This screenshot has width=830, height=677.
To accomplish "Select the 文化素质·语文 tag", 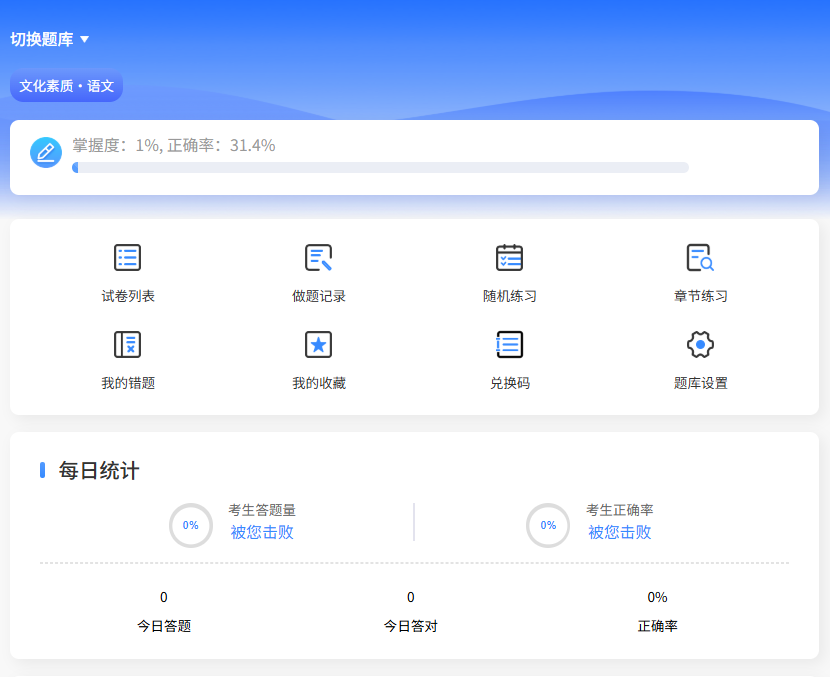I will pos(66,87).
